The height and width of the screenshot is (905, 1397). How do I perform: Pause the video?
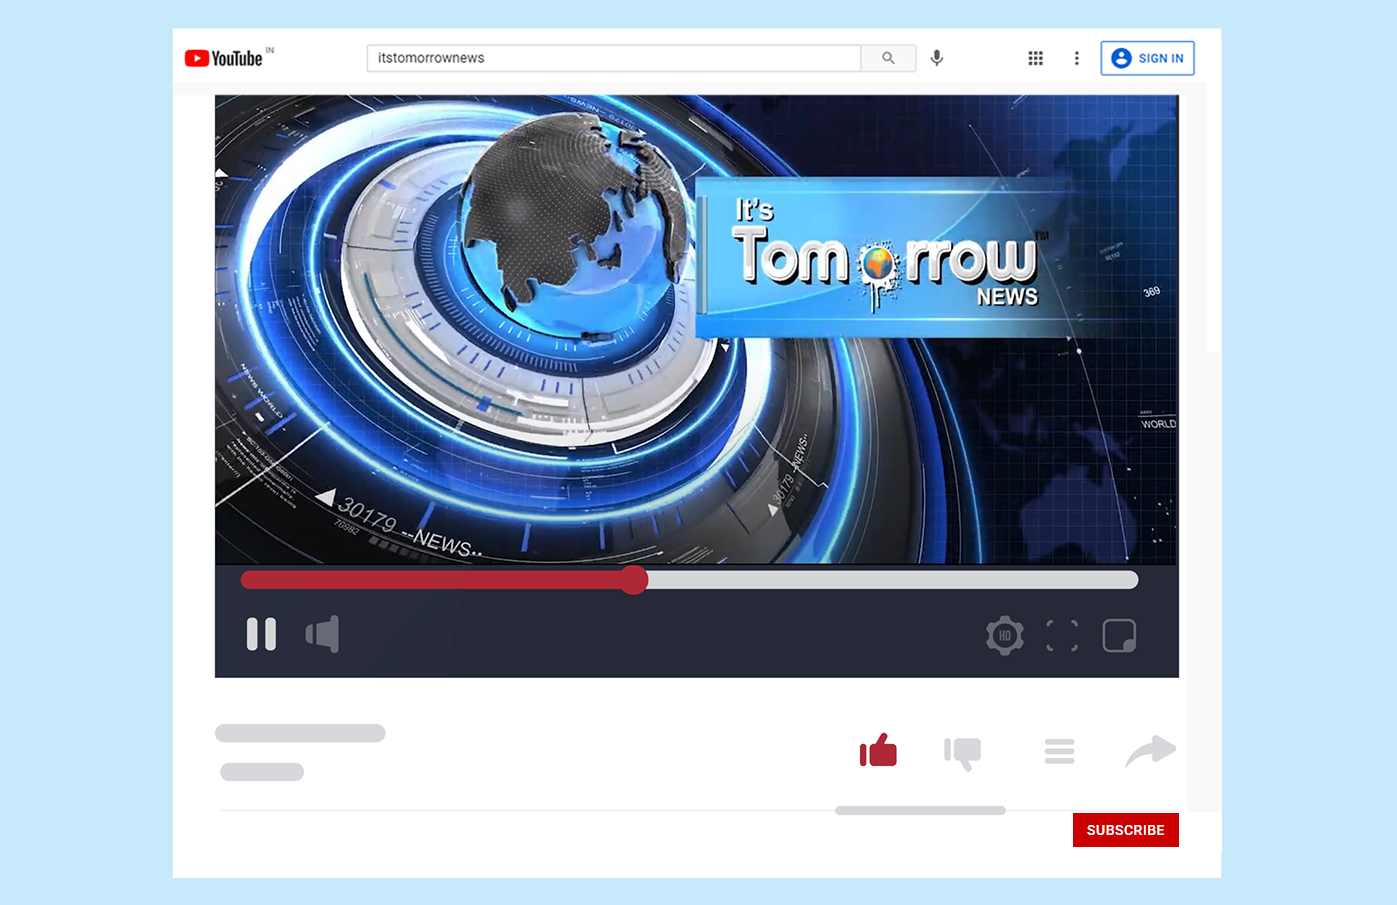click(x=261, y=634)
